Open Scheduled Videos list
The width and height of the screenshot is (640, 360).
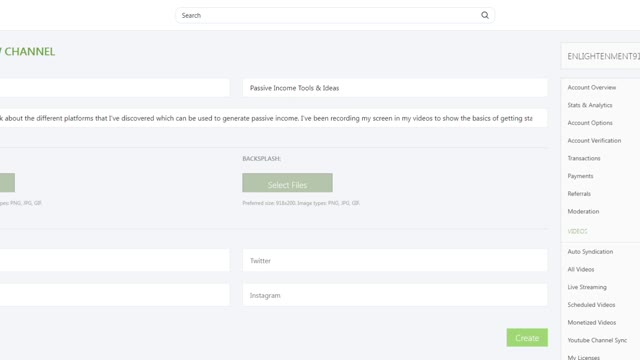(x=591, y=304)
